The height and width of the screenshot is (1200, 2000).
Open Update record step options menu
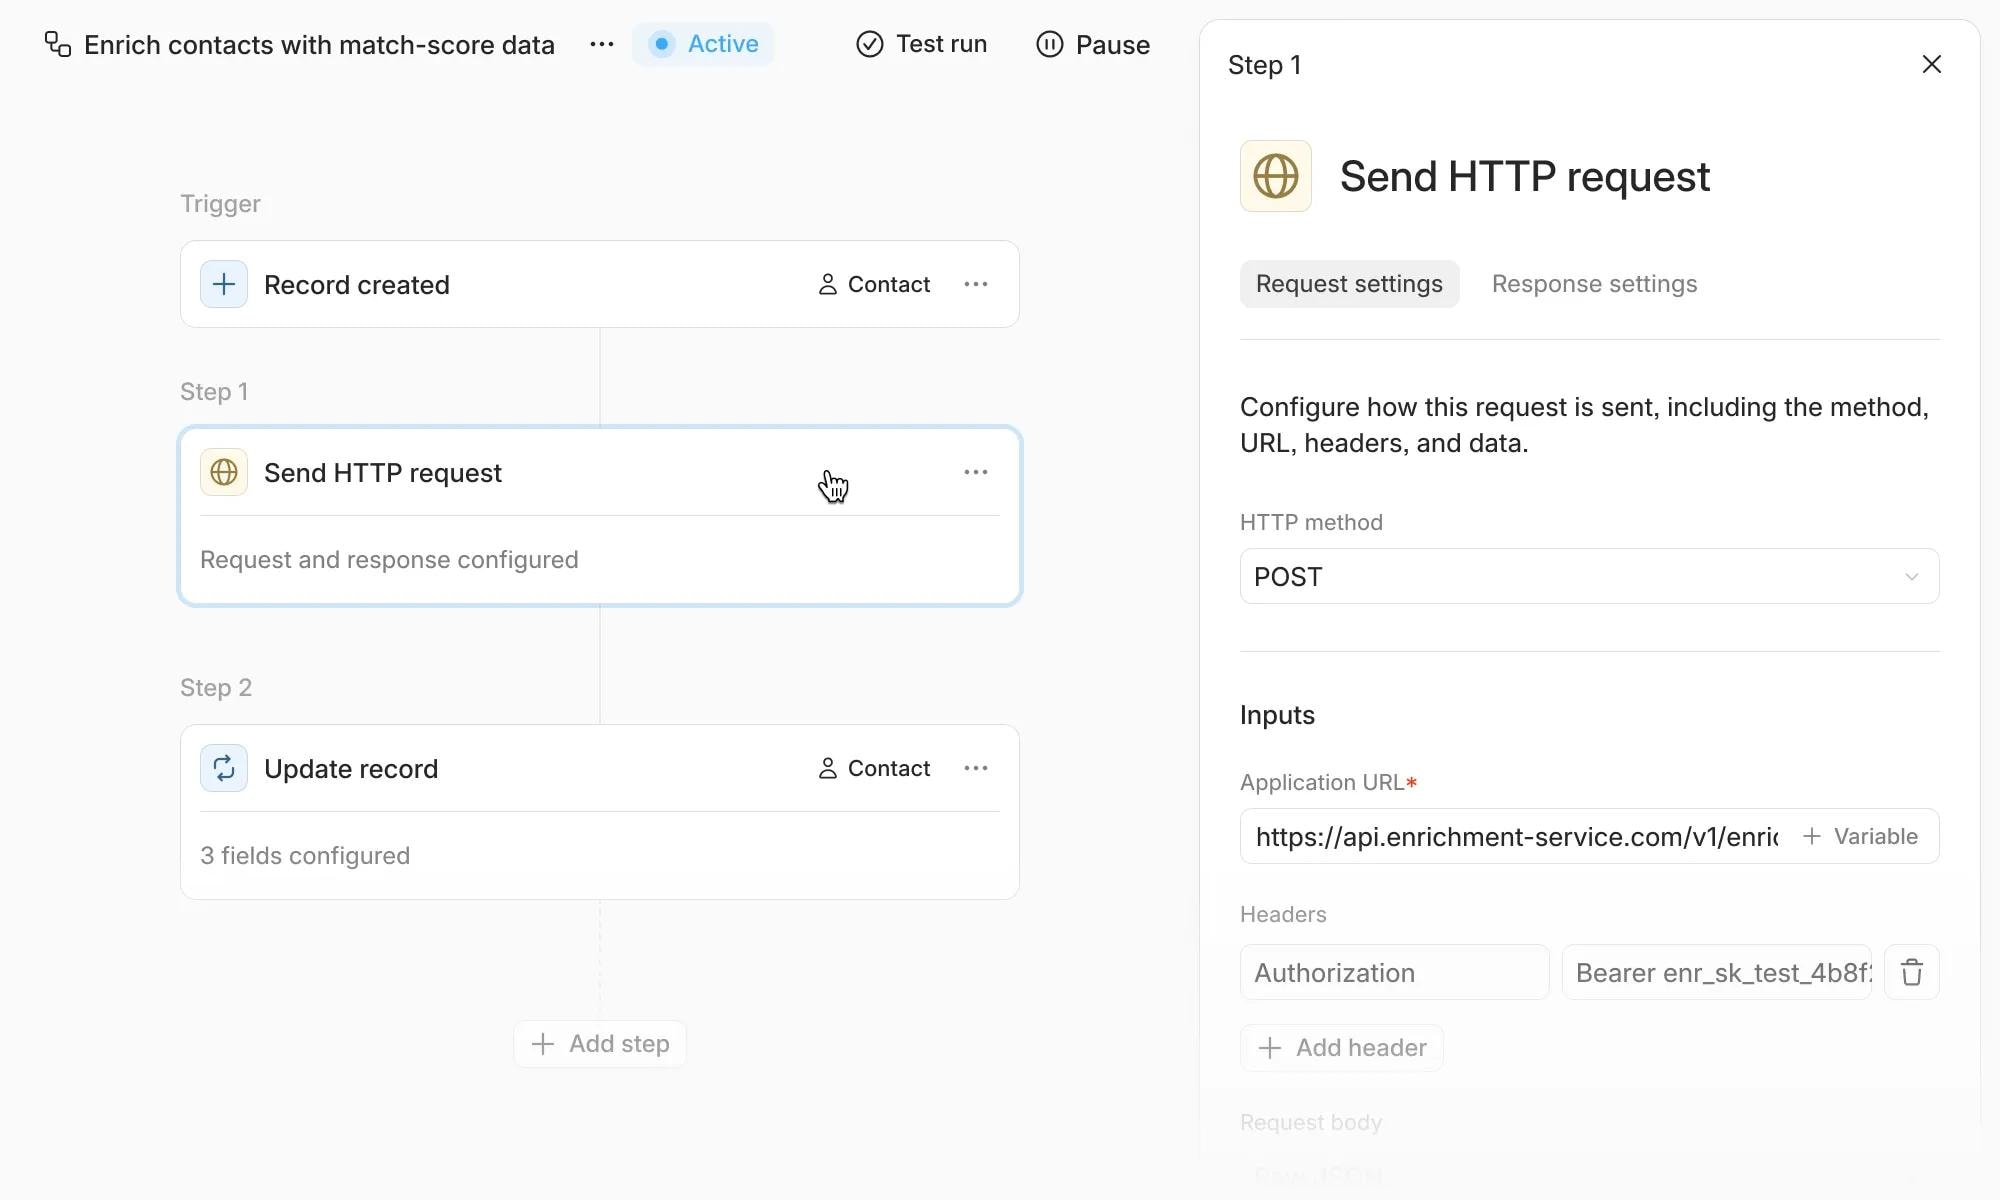pyautogui.click(x=976, y=769)
